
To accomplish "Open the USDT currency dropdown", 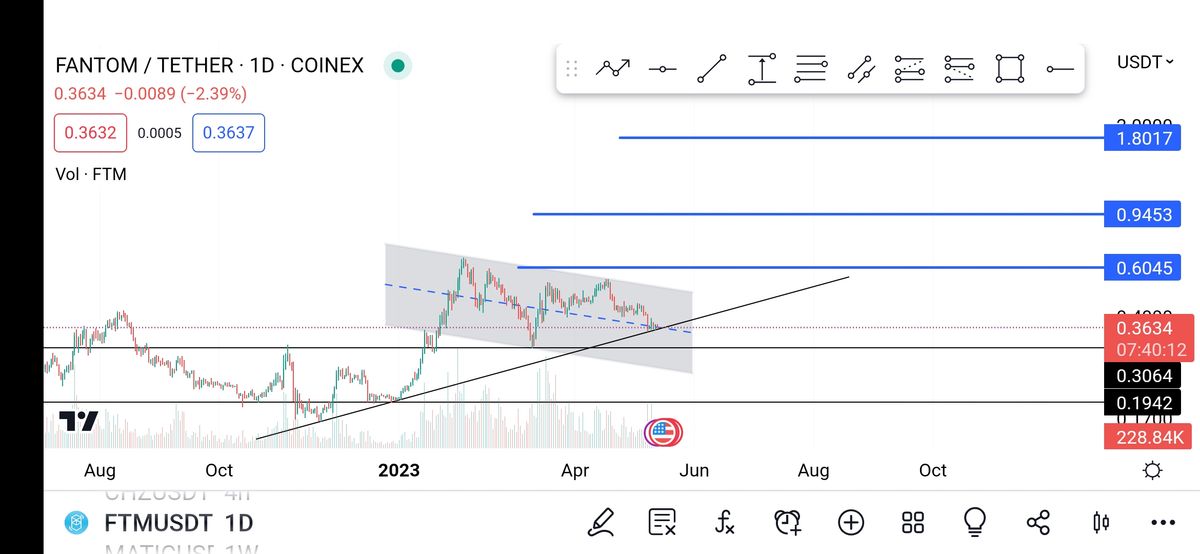I will [1146, 62].
